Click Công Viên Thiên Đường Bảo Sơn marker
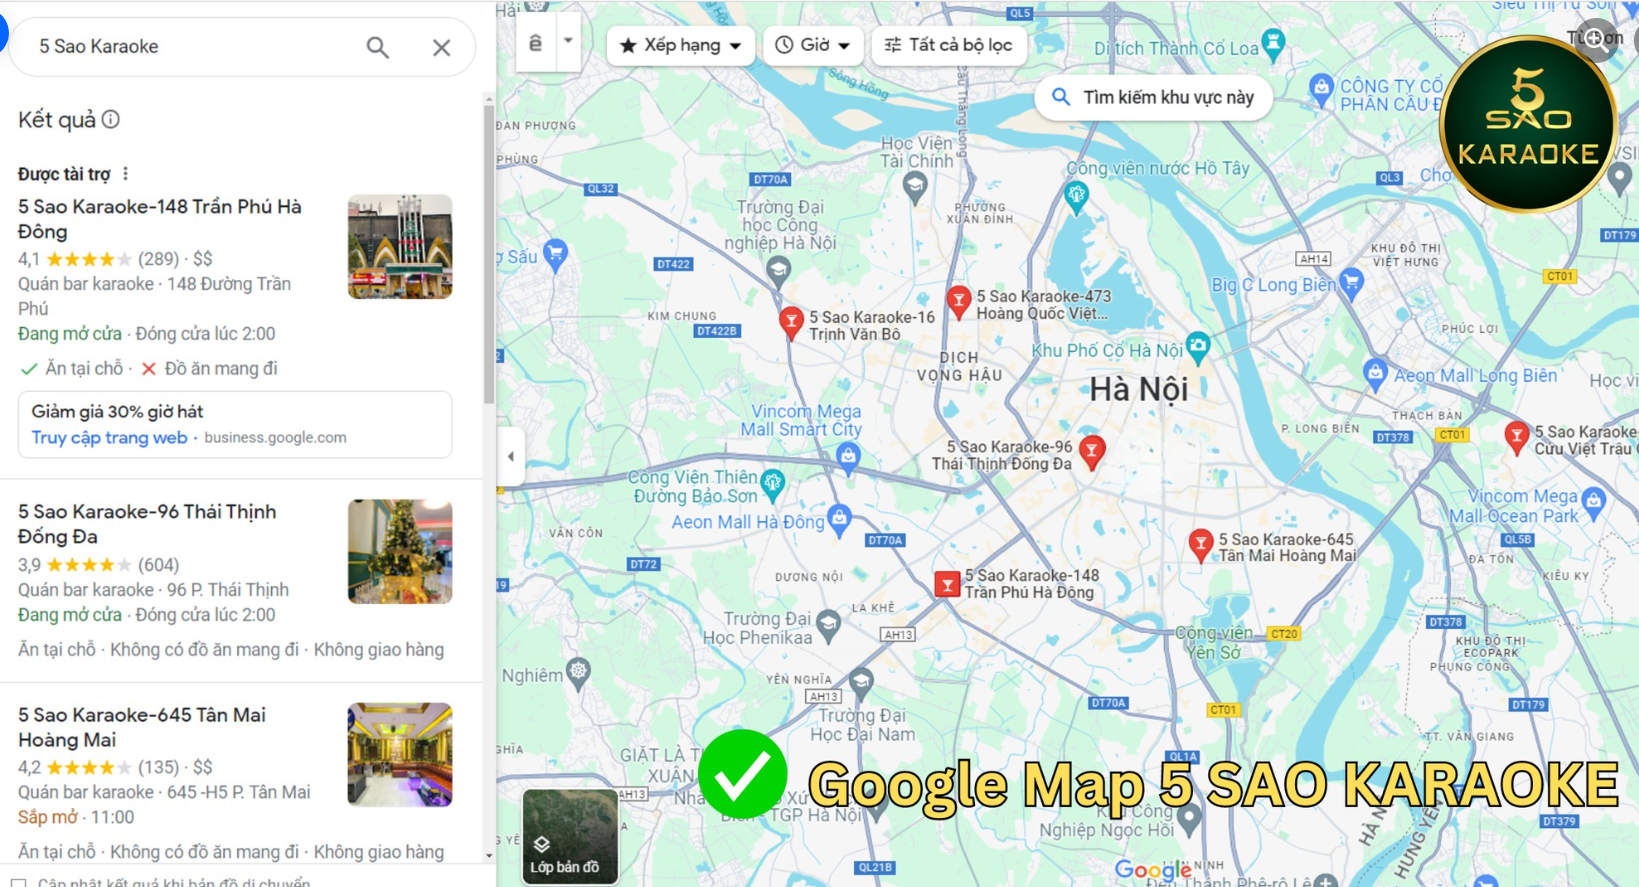 pyautogui.click(x=772, y=483)
